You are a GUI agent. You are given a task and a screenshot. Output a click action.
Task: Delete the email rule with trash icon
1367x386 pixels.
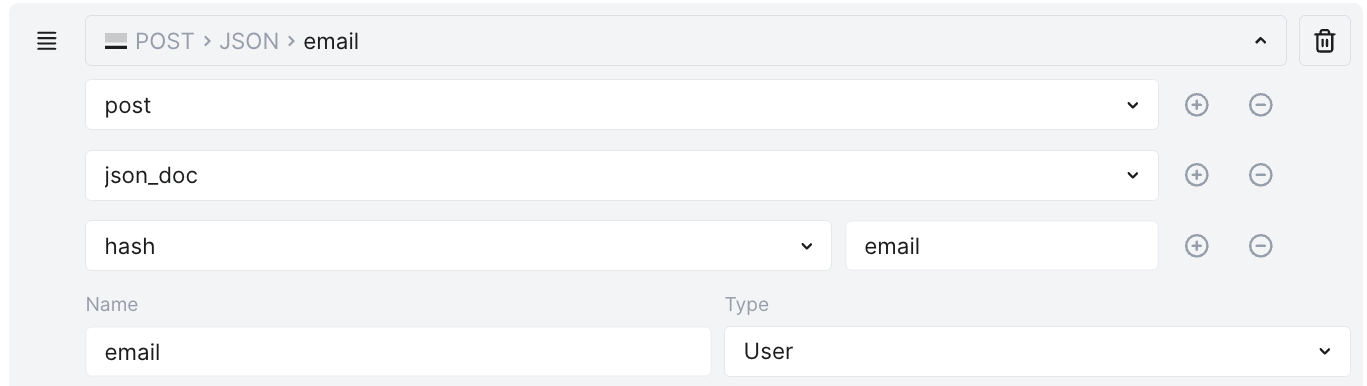click(1324, 41)
